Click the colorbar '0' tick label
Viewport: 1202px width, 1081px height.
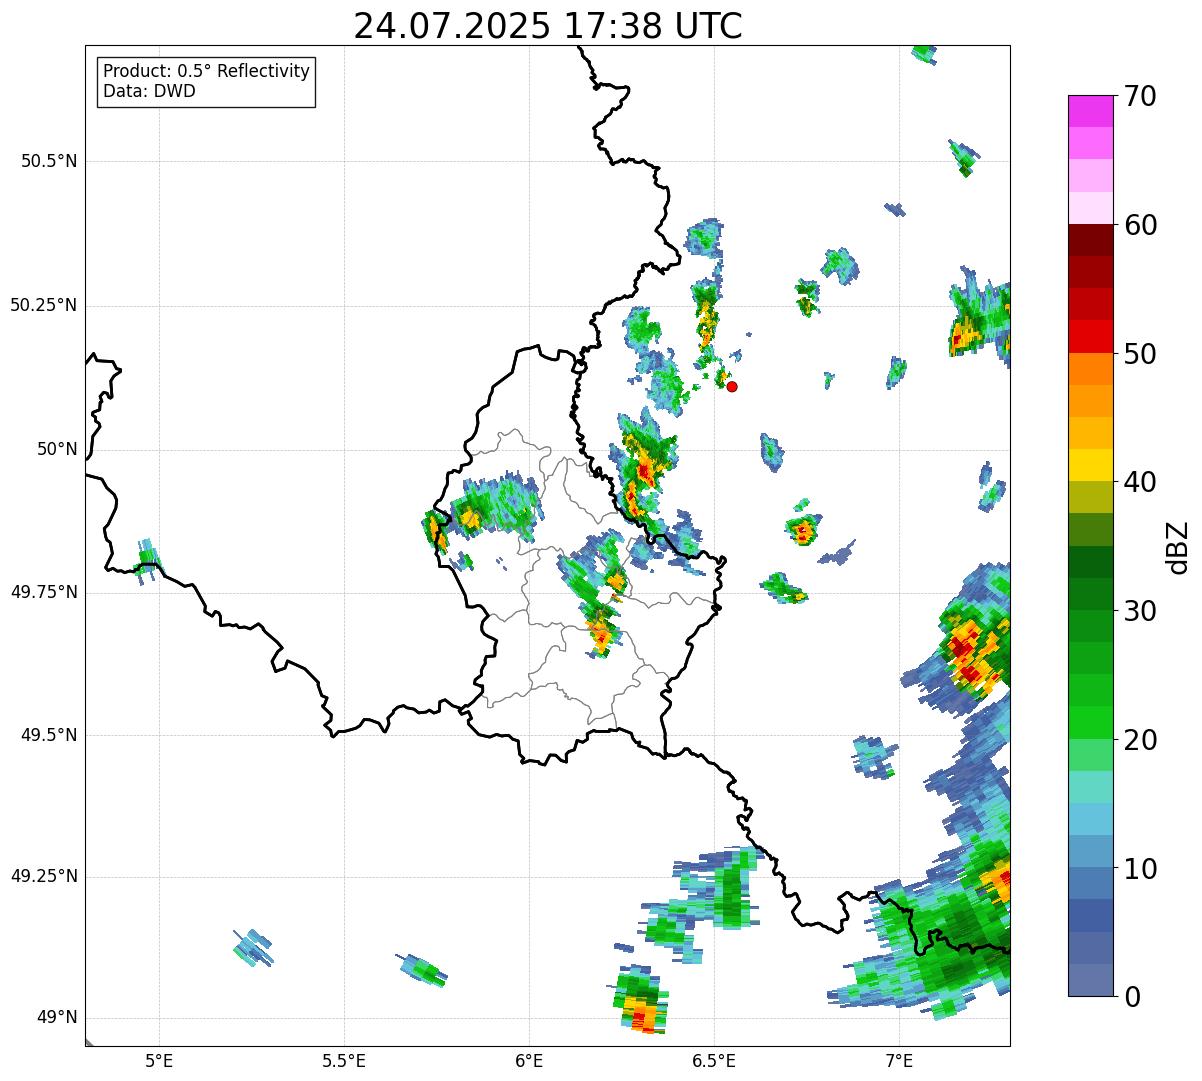[x=1132, y=997]
